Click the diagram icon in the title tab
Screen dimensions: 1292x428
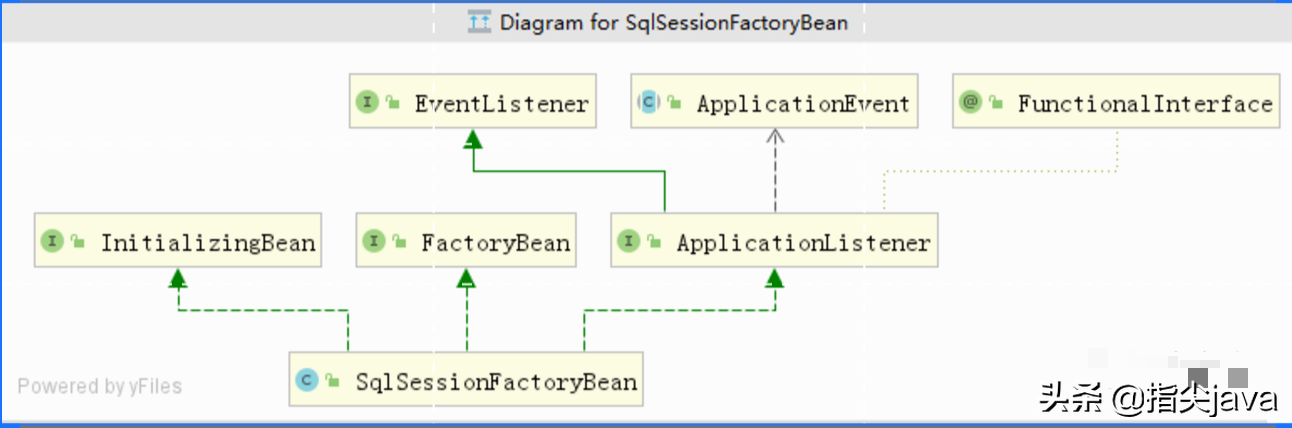(x=479, y=22)
